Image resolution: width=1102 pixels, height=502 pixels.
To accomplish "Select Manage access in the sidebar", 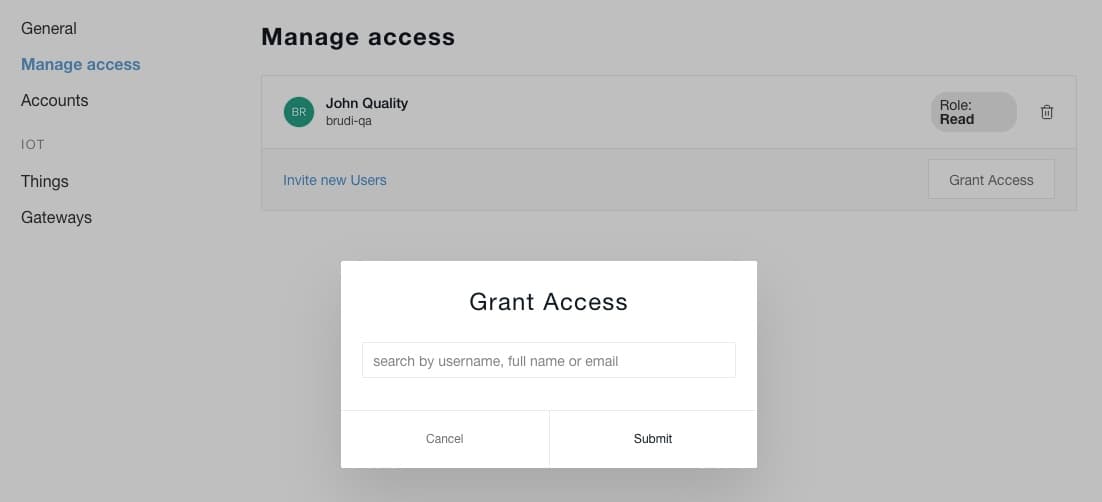I will point(81,64).
